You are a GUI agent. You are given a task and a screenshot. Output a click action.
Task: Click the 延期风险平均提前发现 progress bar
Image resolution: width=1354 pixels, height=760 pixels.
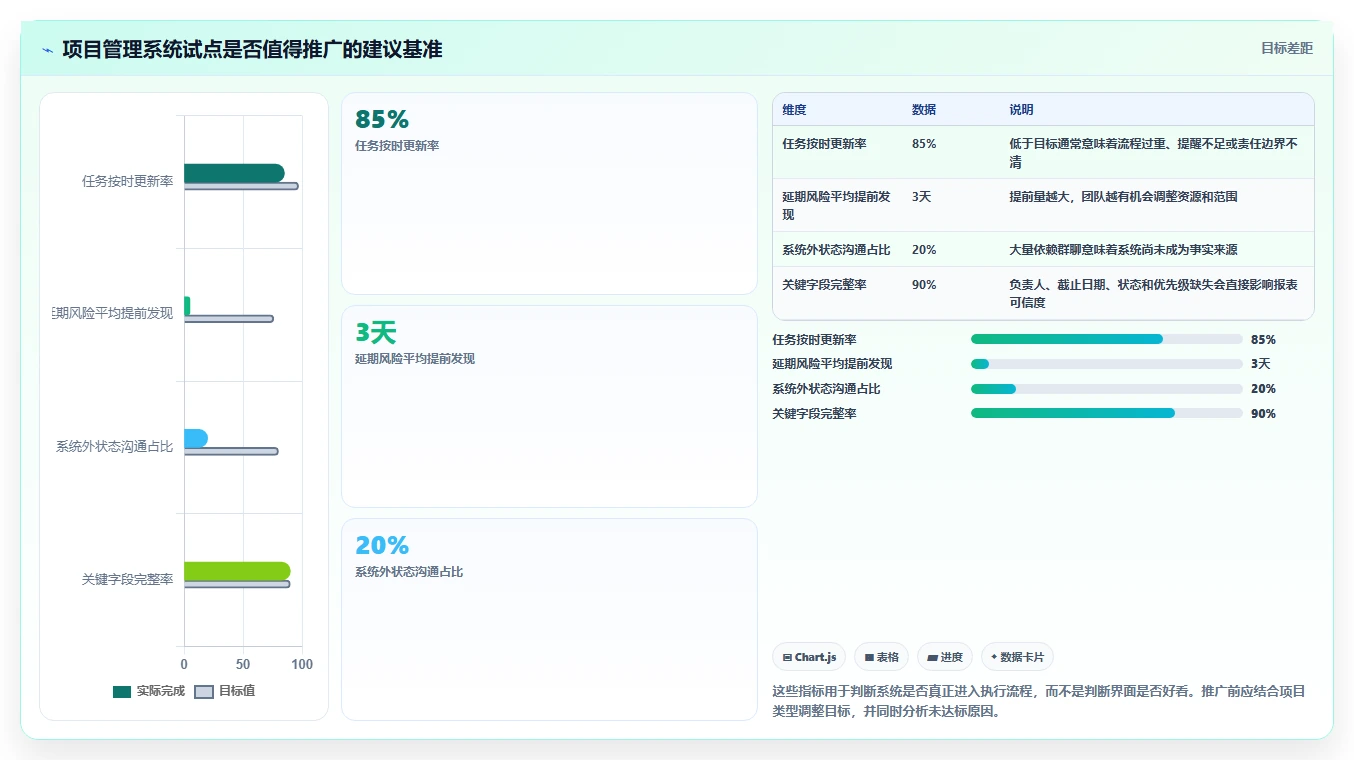[1106, 364]
